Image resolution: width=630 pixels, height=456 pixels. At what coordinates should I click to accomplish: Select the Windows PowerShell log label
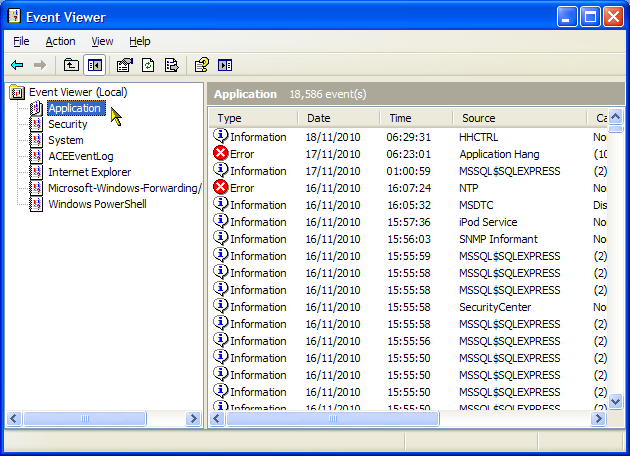coord(97,204)
